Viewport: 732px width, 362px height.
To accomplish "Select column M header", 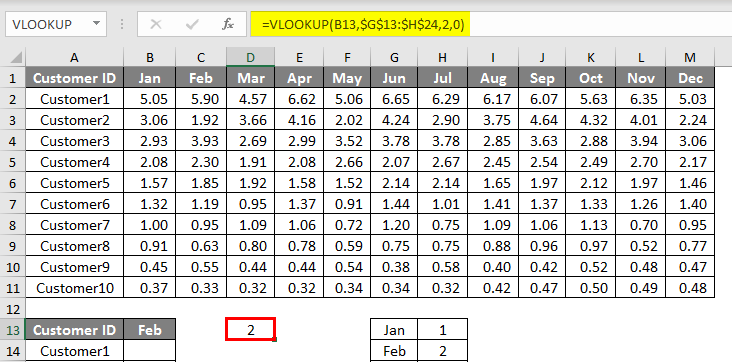I will coord(690,57).
